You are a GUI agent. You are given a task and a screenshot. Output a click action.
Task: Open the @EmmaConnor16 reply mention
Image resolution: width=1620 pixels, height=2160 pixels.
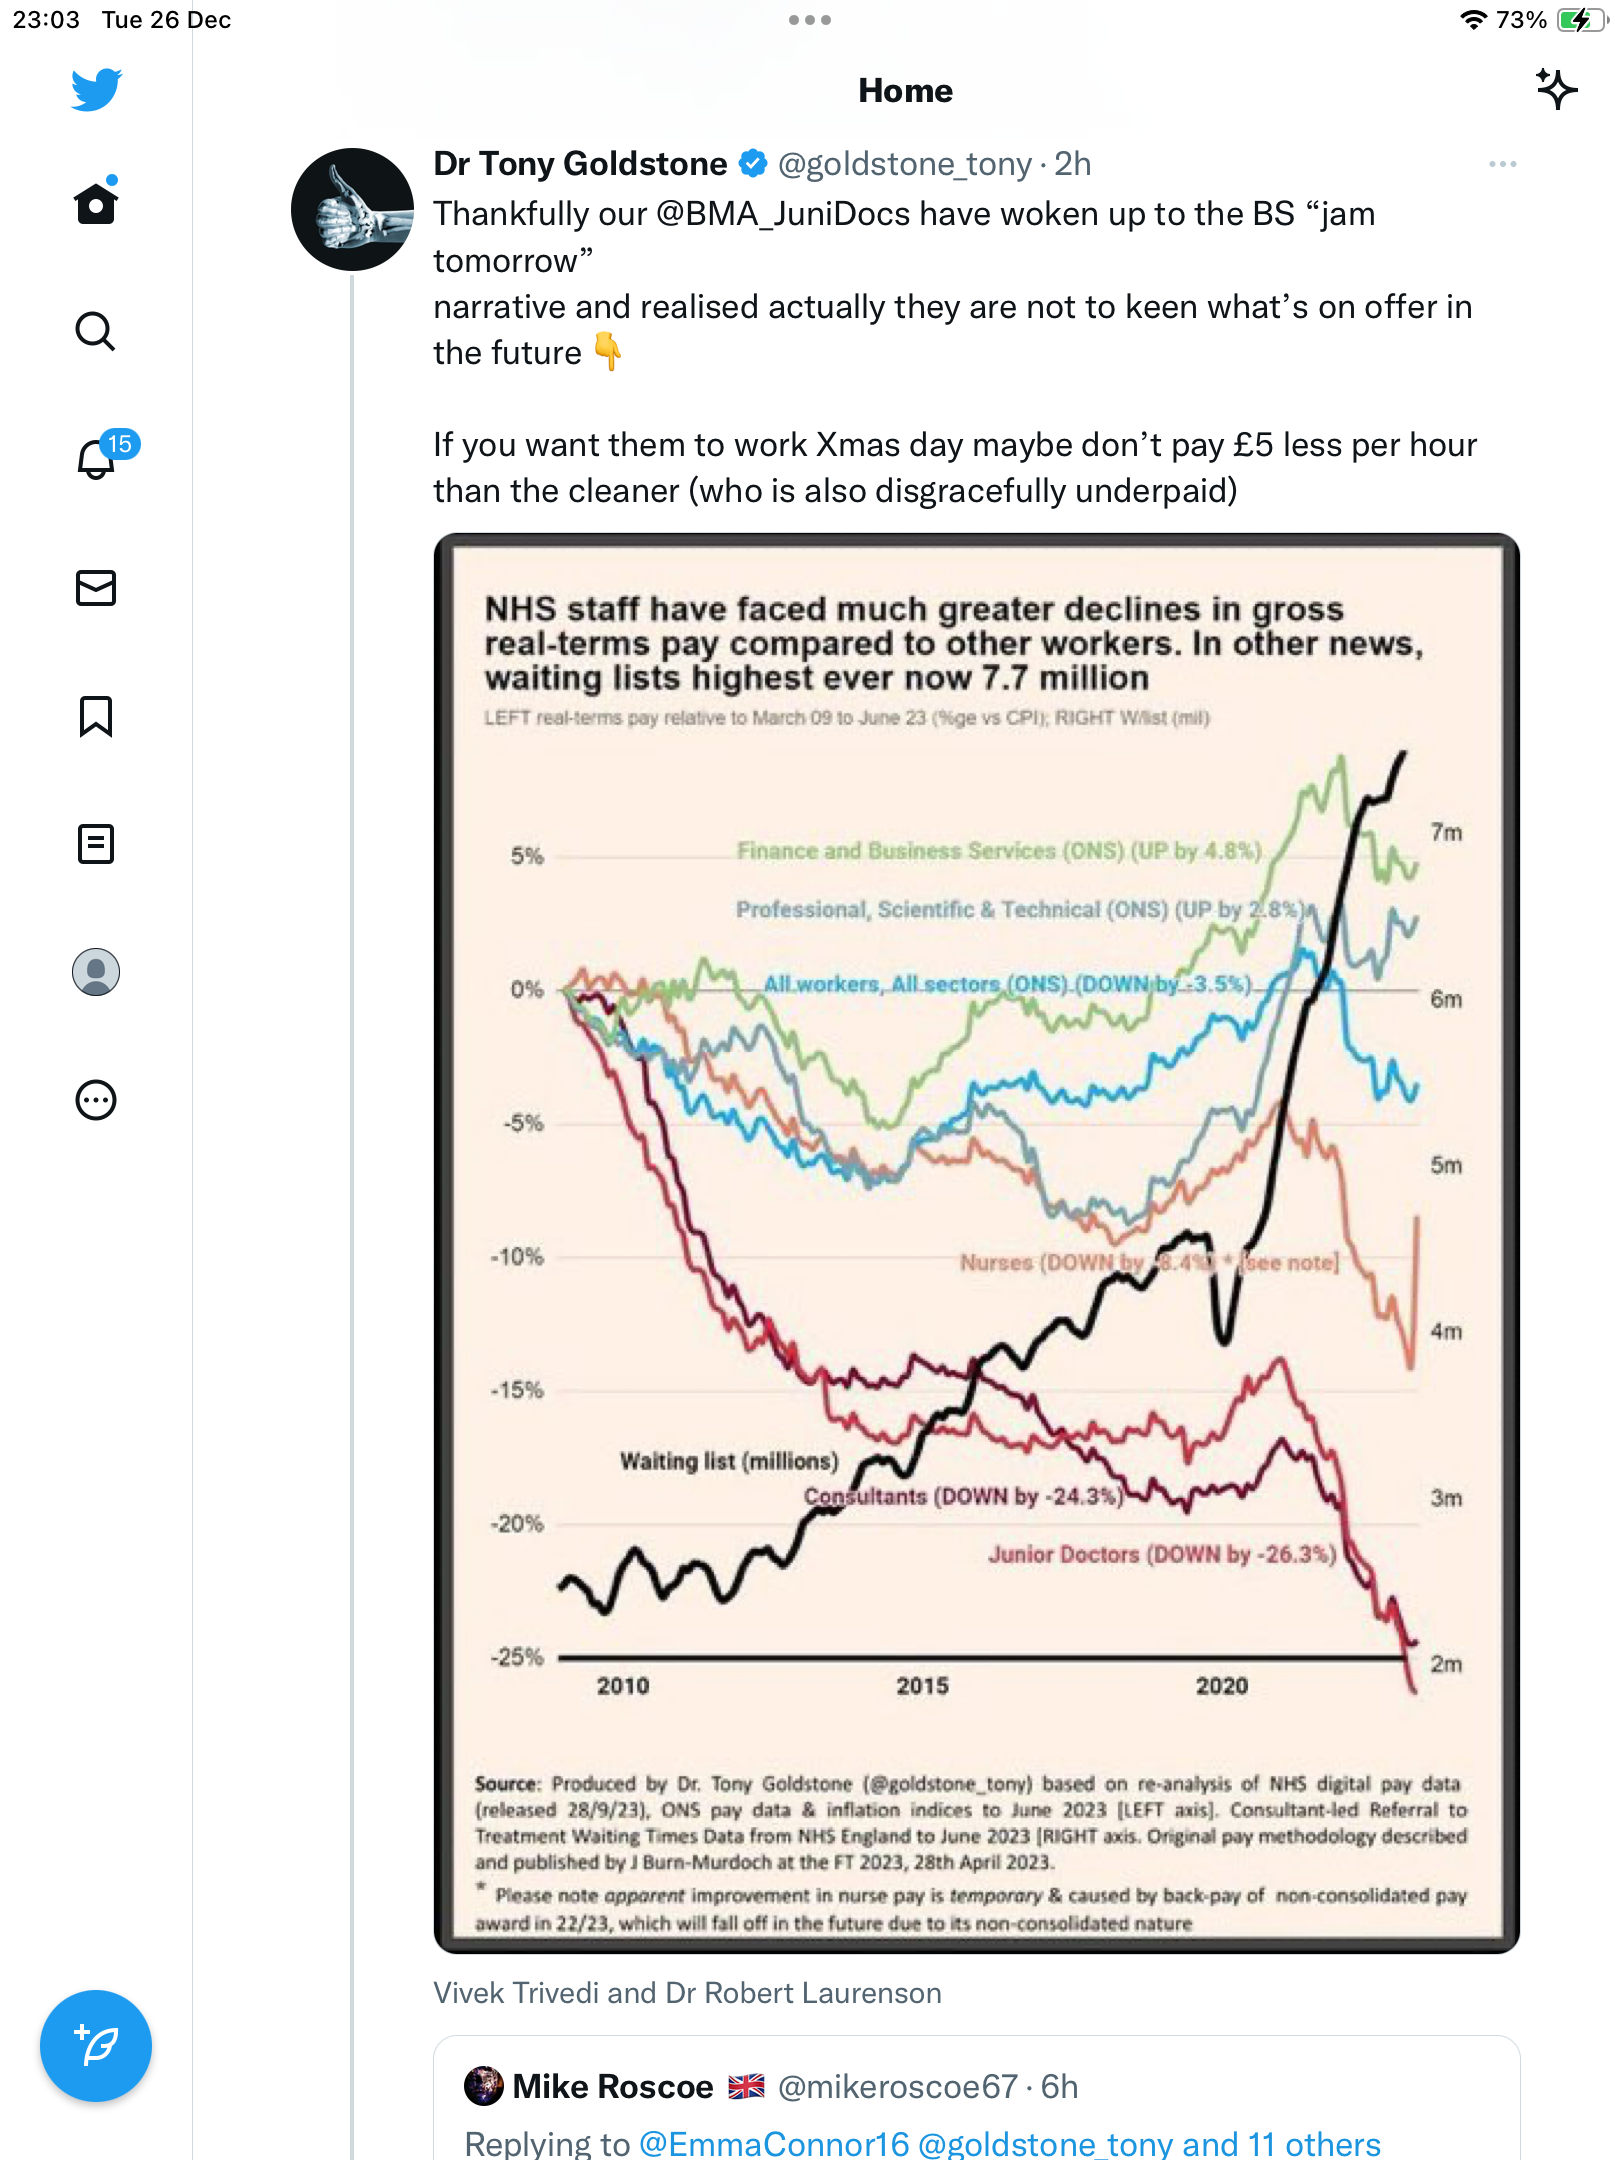pyautogui.click(x=774, y=2144)
